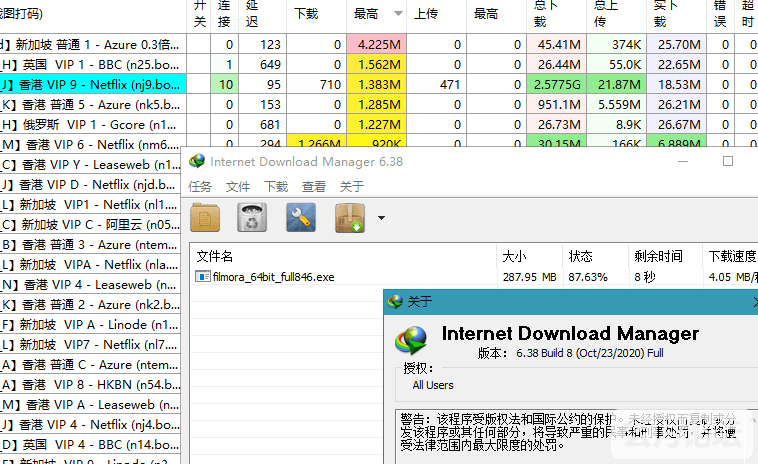Open the download folder icon in IDM toolbar
This screenshot has width=758, height=464.
click(x=205, y=218)
